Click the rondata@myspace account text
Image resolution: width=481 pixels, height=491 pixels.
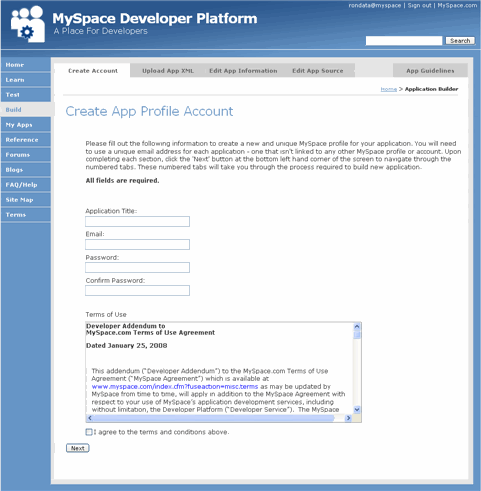375,5
